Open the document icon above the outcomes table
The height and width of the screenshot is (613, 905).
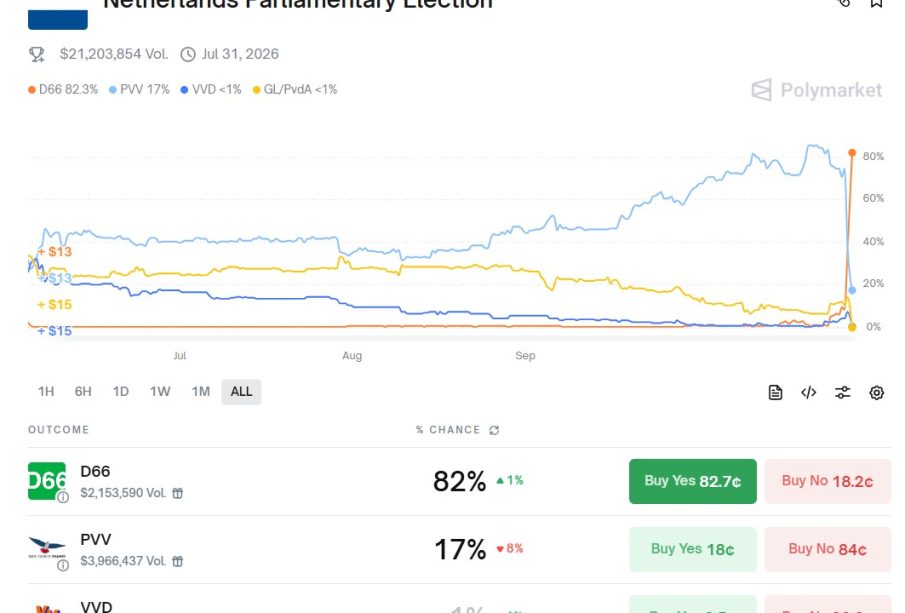click(x=775, y=393)
